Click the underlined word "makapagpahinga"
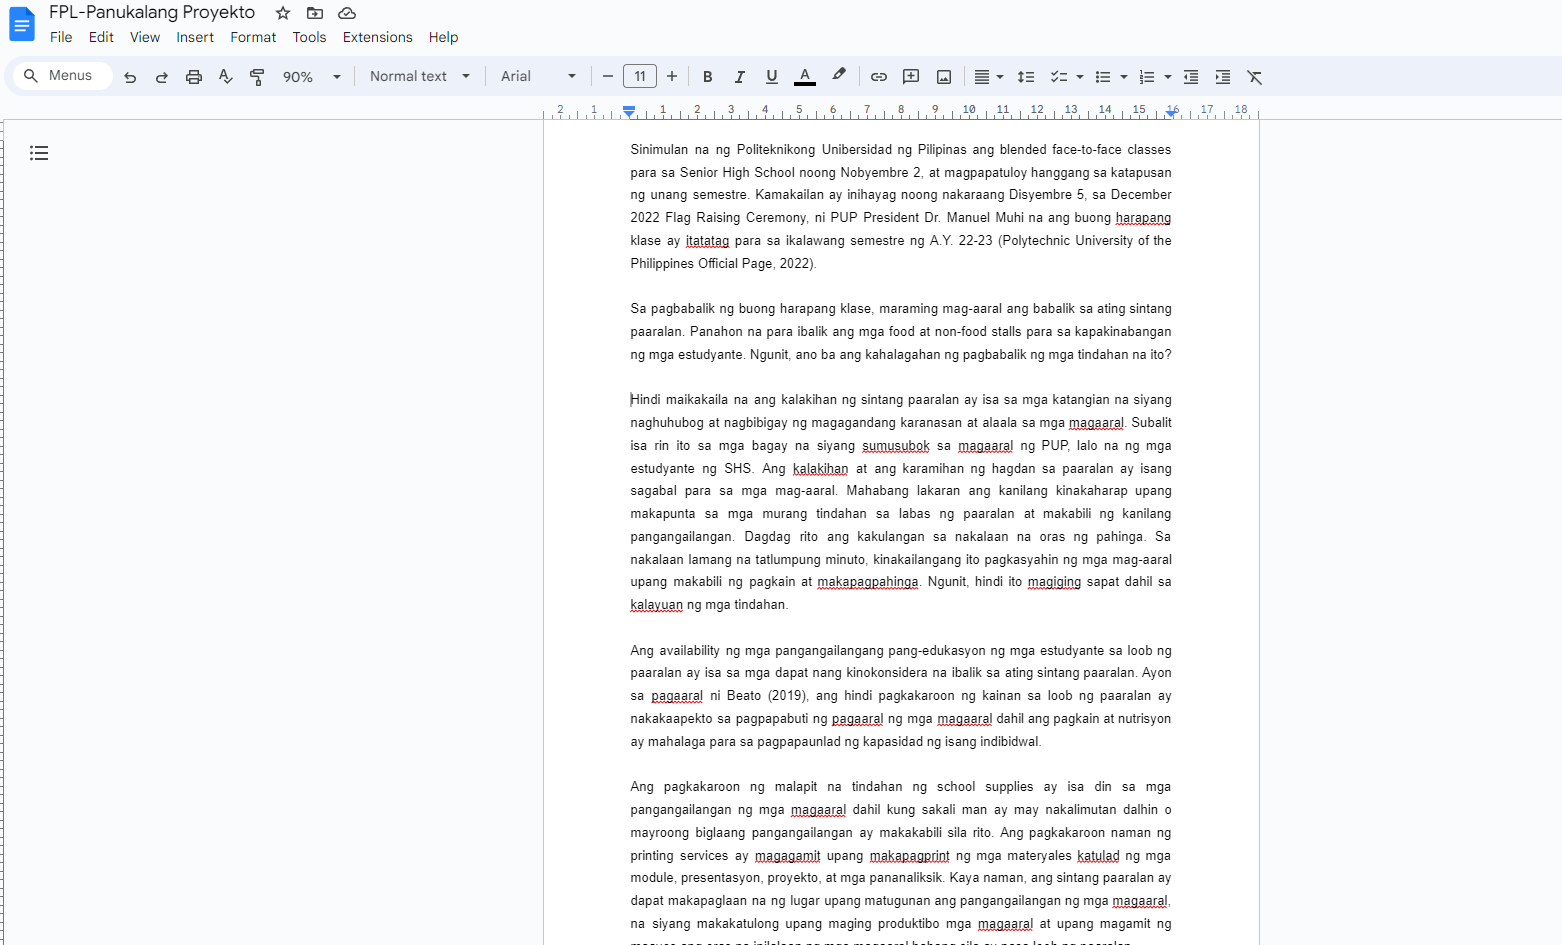 point(868,582)
